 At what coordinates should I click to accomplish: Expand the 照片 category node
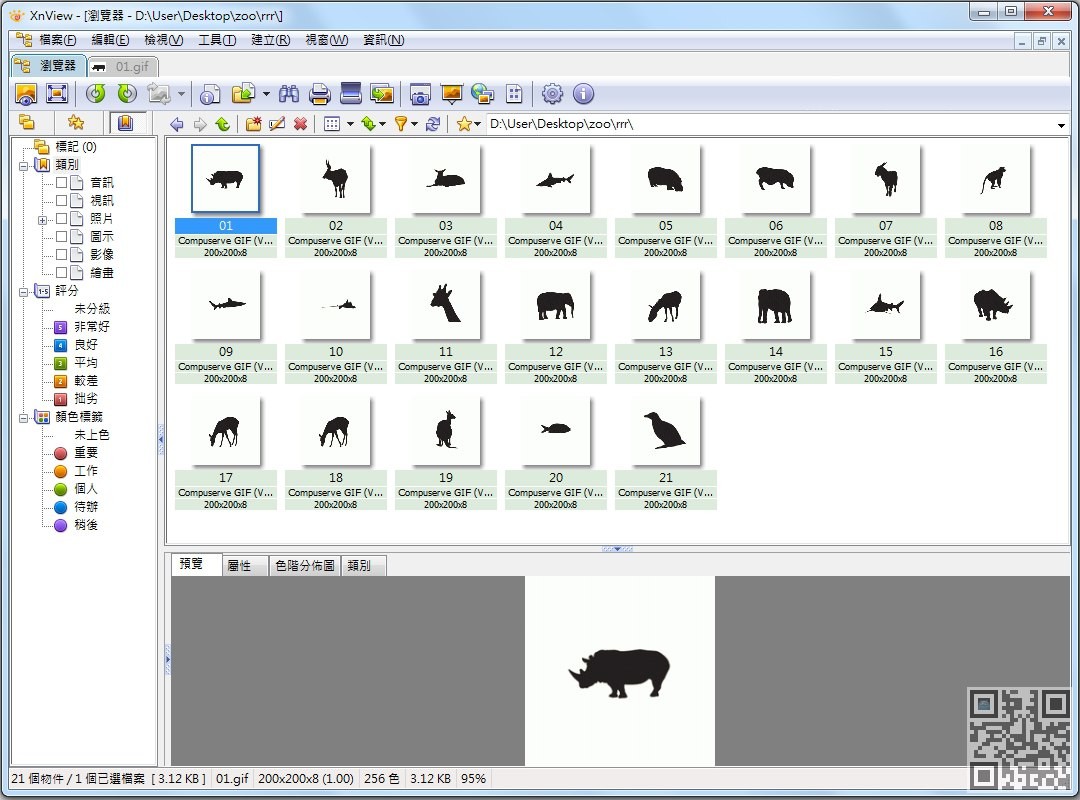pyautogui.click(x=43, y=220)
